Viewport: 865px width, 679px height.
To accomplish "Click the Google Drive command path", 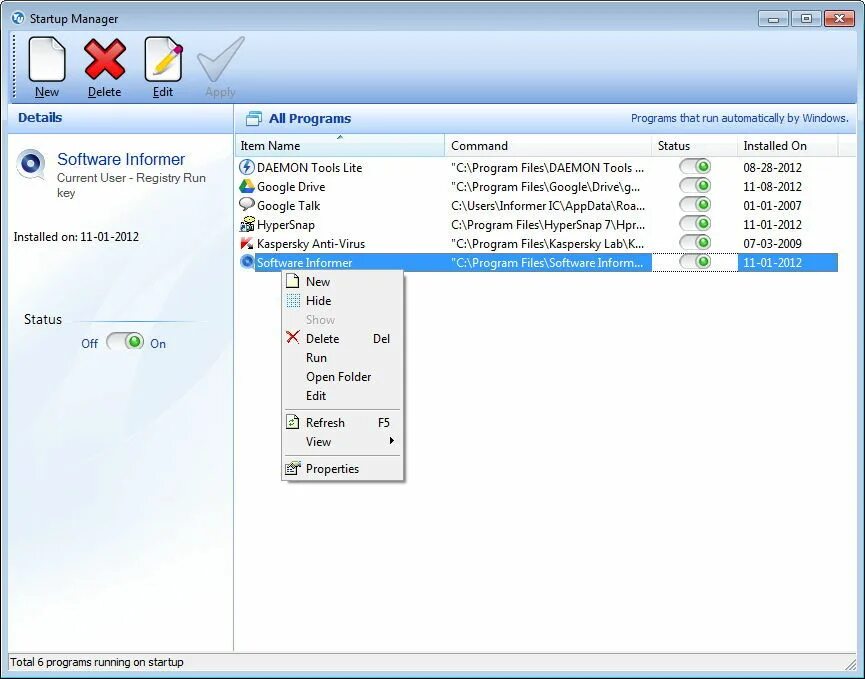I will (546, 186).
